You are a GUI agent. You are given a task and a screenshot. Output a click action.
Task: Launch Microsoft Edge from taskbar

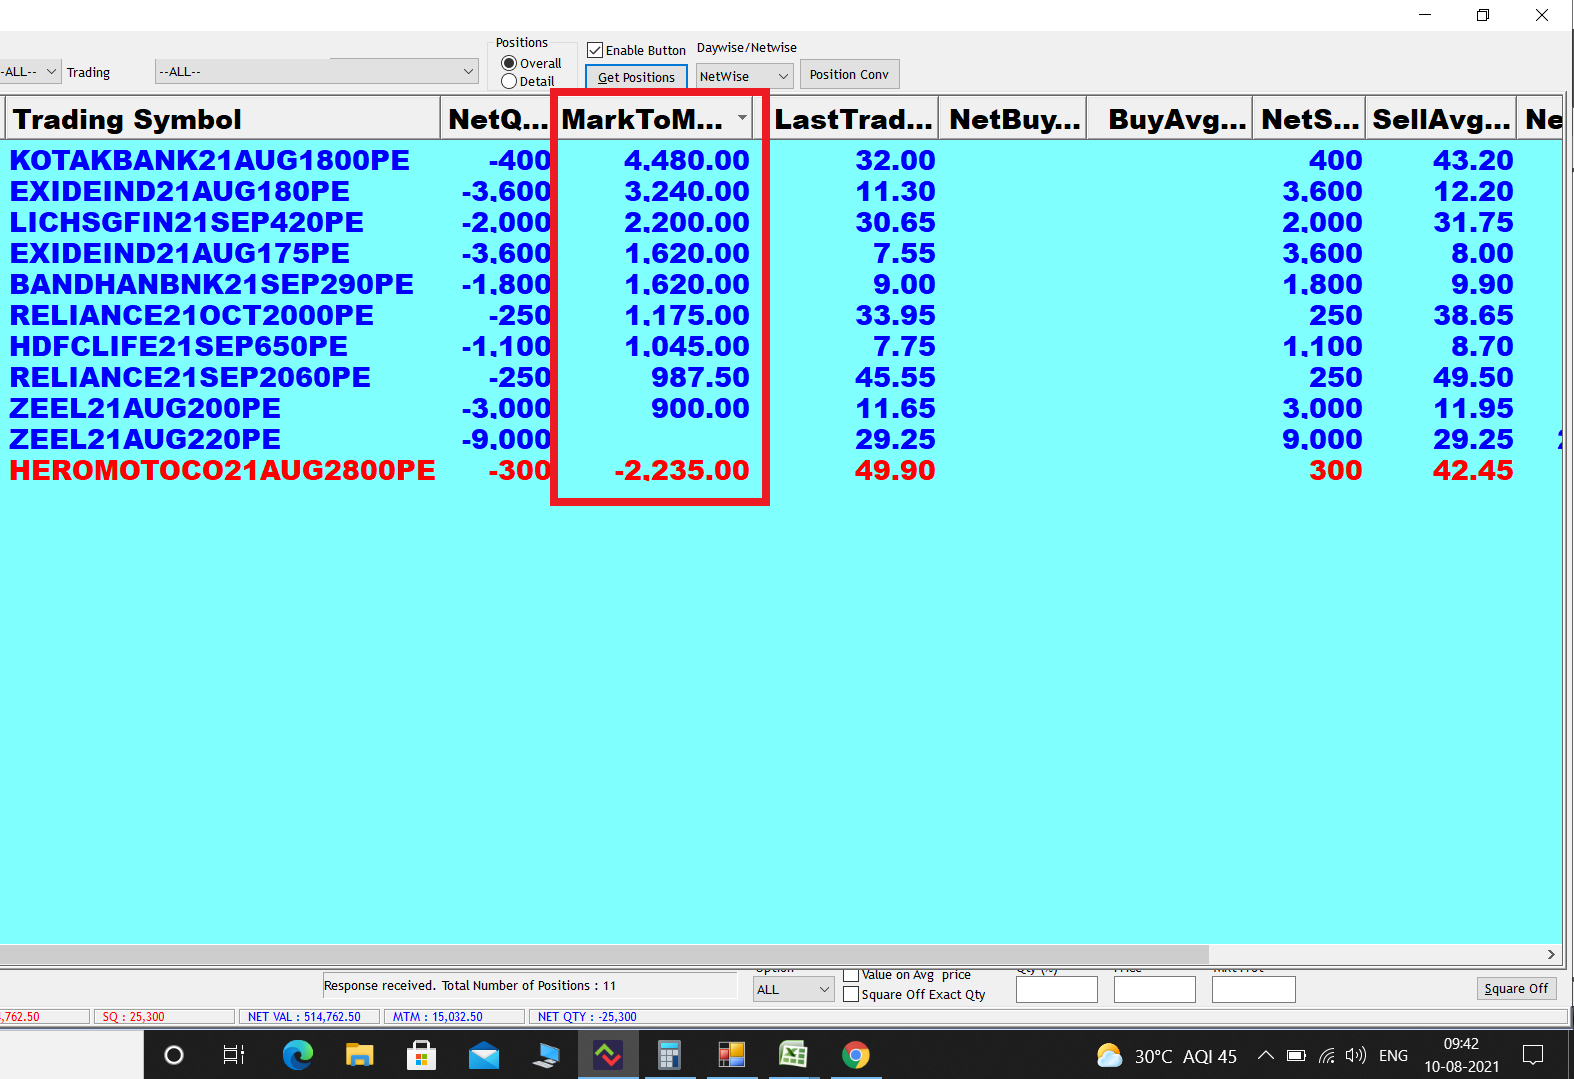tap(297, 1055)
